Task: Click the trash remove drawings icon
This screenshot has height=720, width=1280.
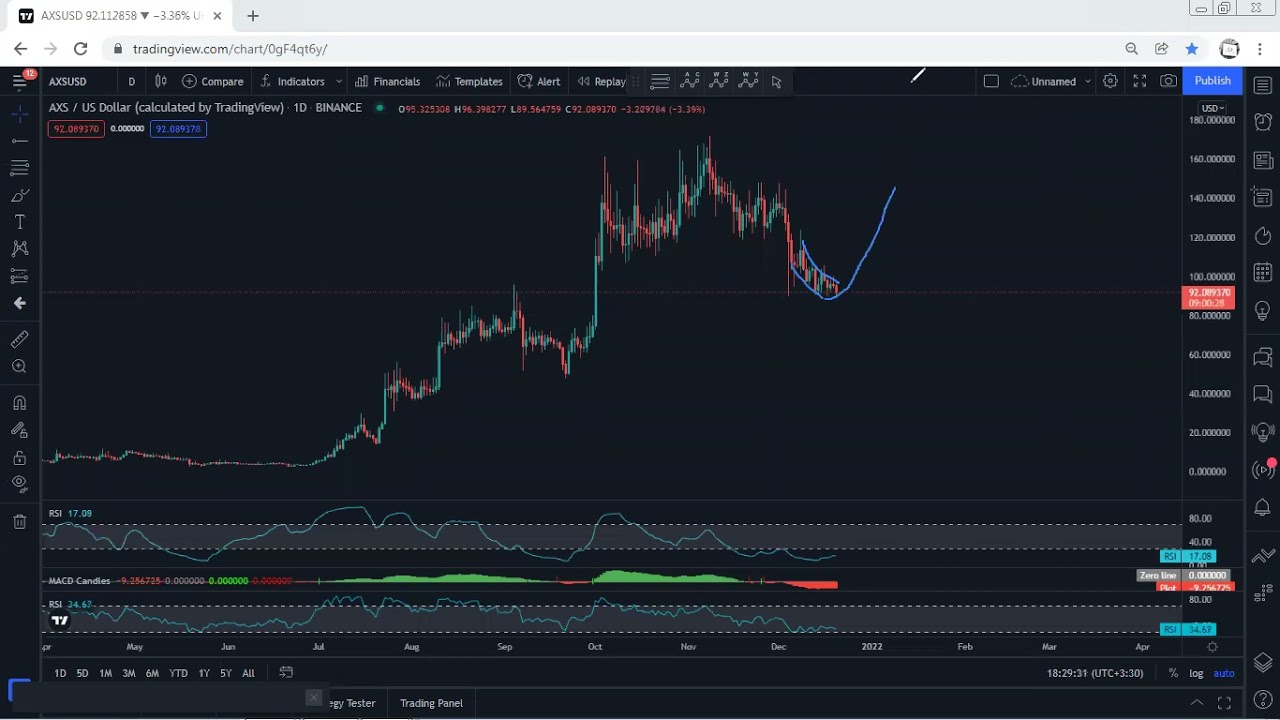Action: 19,521
